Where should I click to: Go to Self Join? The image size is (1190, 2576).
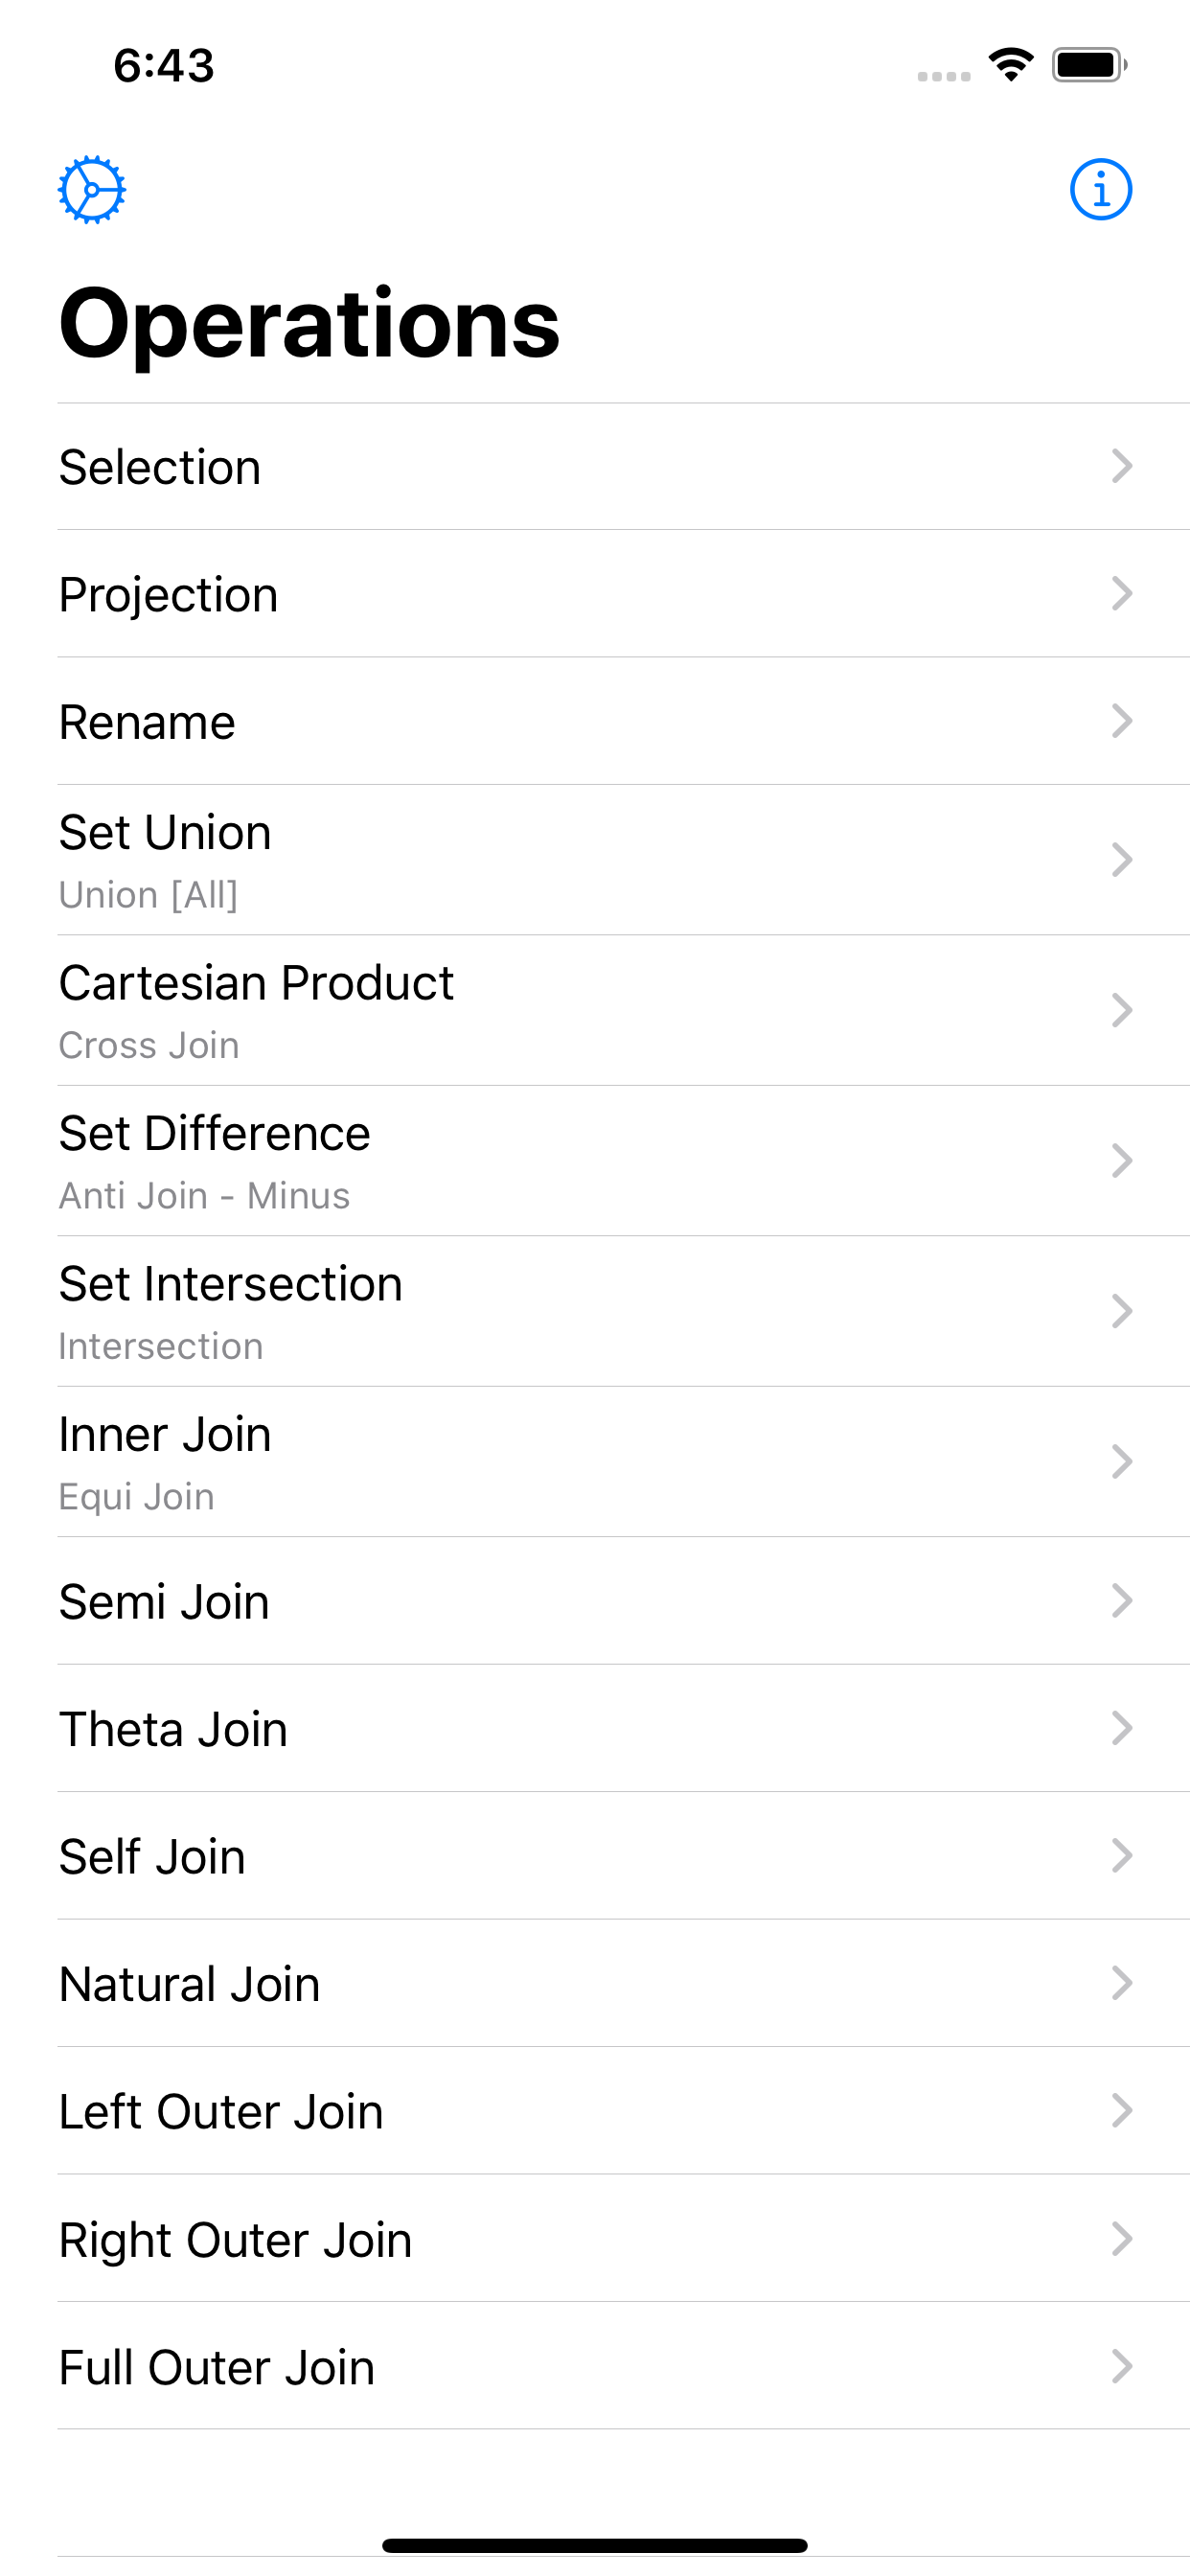595,1856
